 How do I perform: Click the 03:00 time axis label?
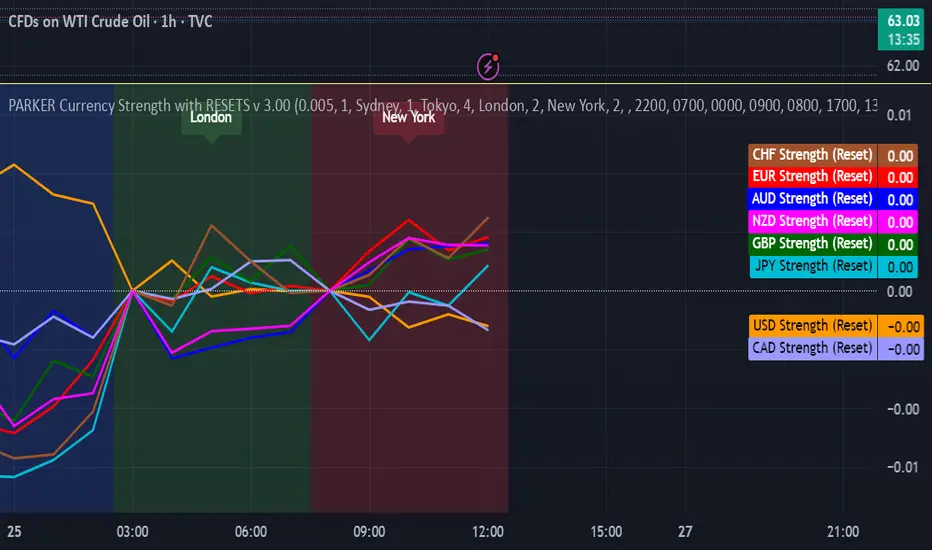133,532
